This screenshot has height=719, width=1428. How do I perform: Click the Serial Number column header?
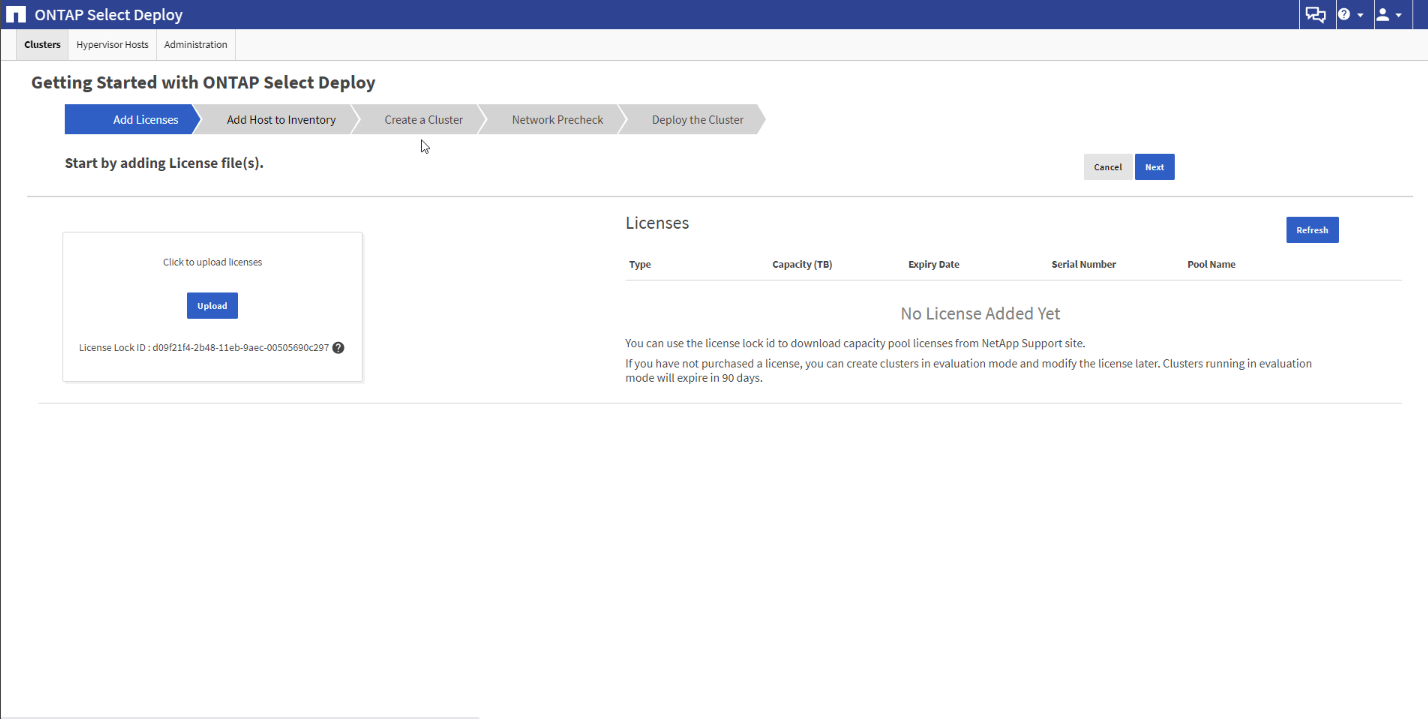(1084, 265)
